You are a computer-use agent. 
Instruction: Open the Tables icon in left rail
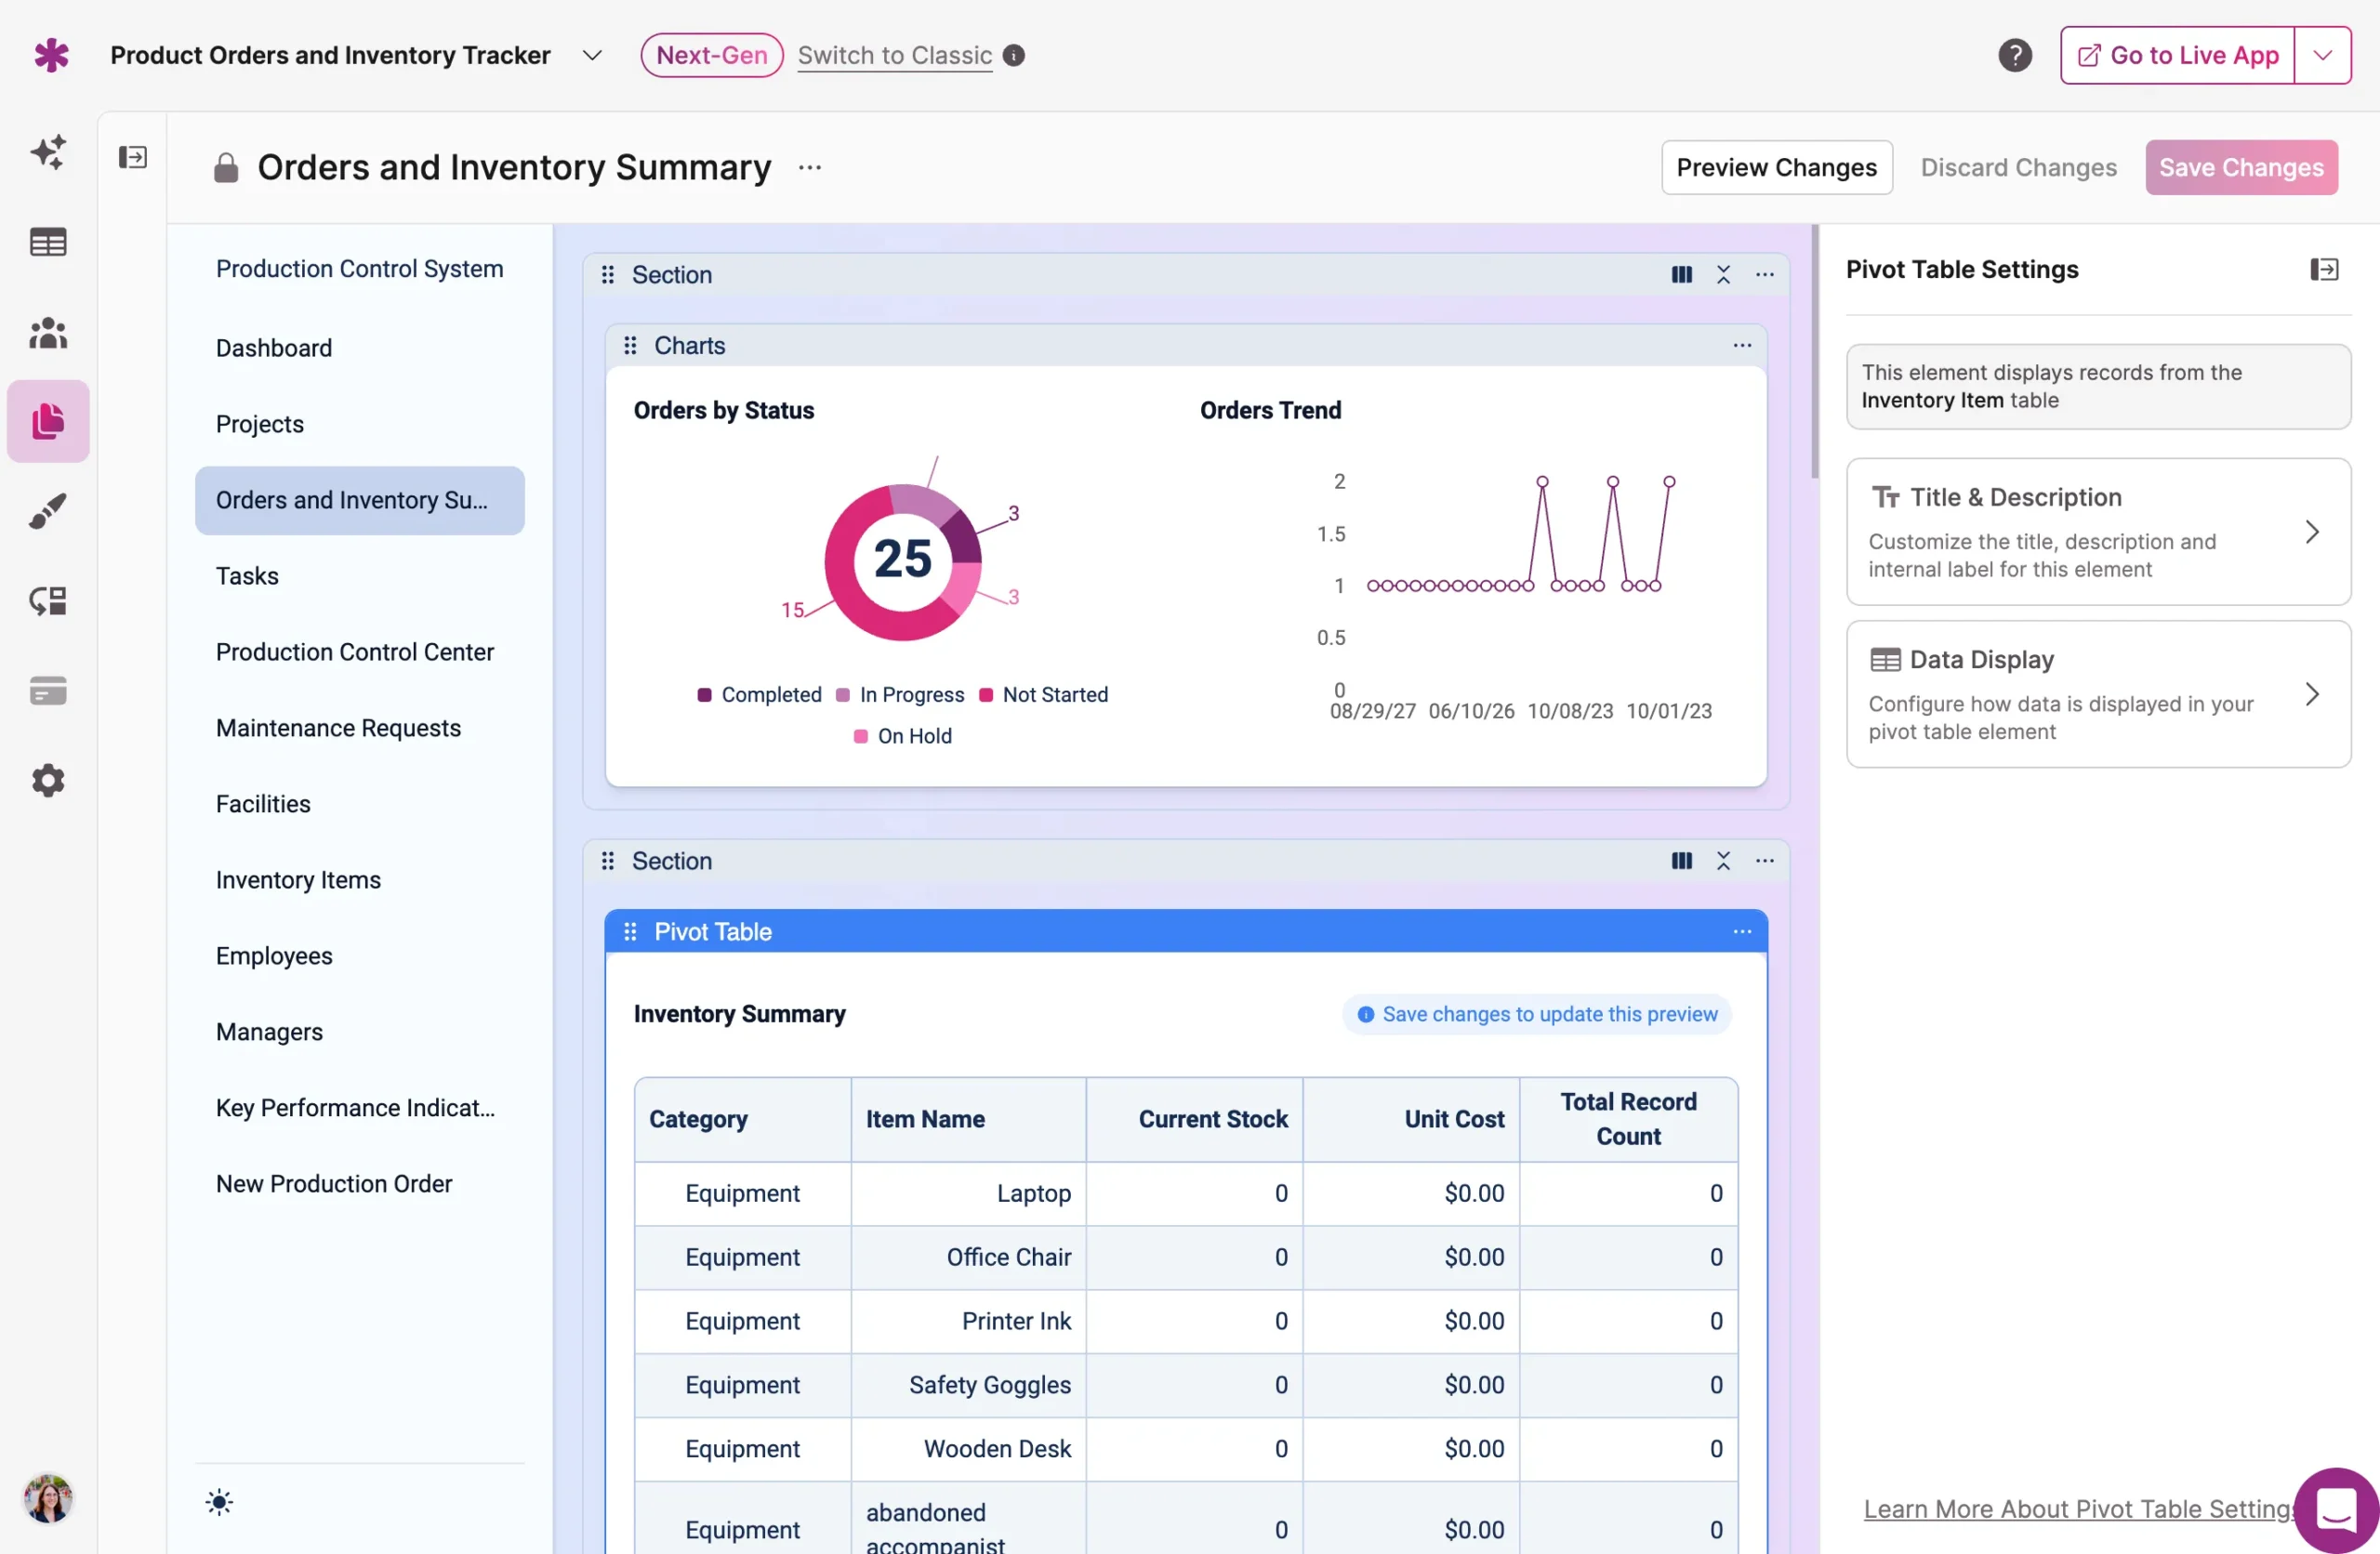click(48, 242)
